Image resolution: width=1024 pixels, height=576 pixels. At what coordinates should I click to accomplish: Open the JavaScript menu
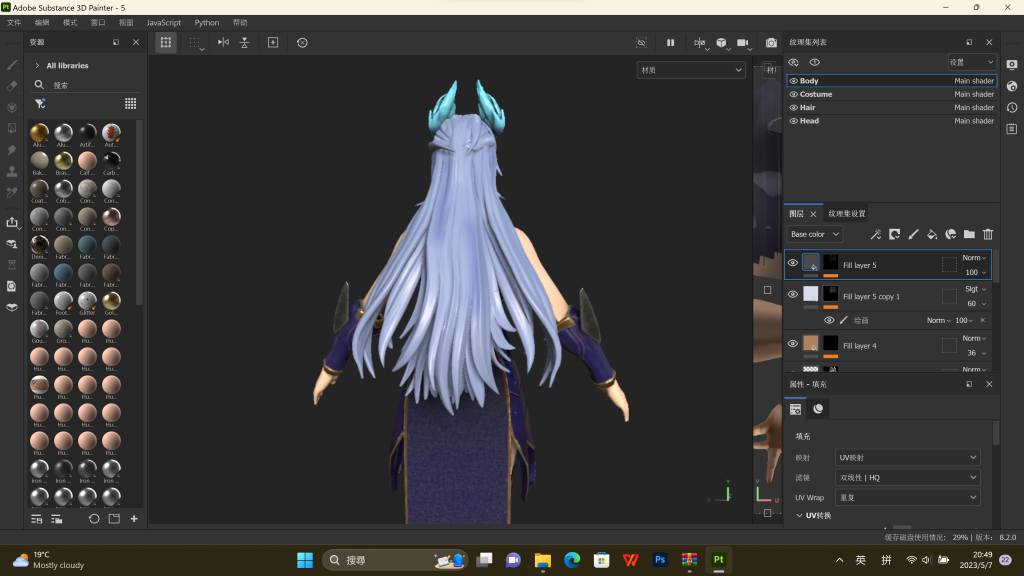pos(163,22)
